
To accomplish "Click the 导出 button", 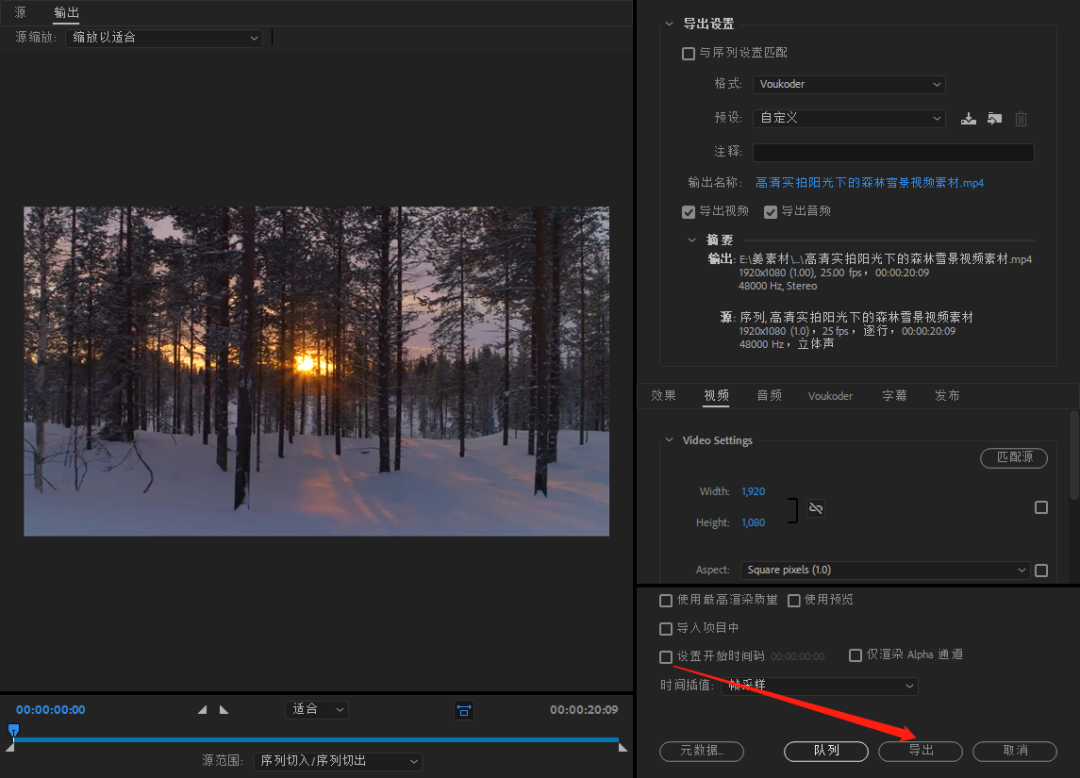I will pos(920,751).
